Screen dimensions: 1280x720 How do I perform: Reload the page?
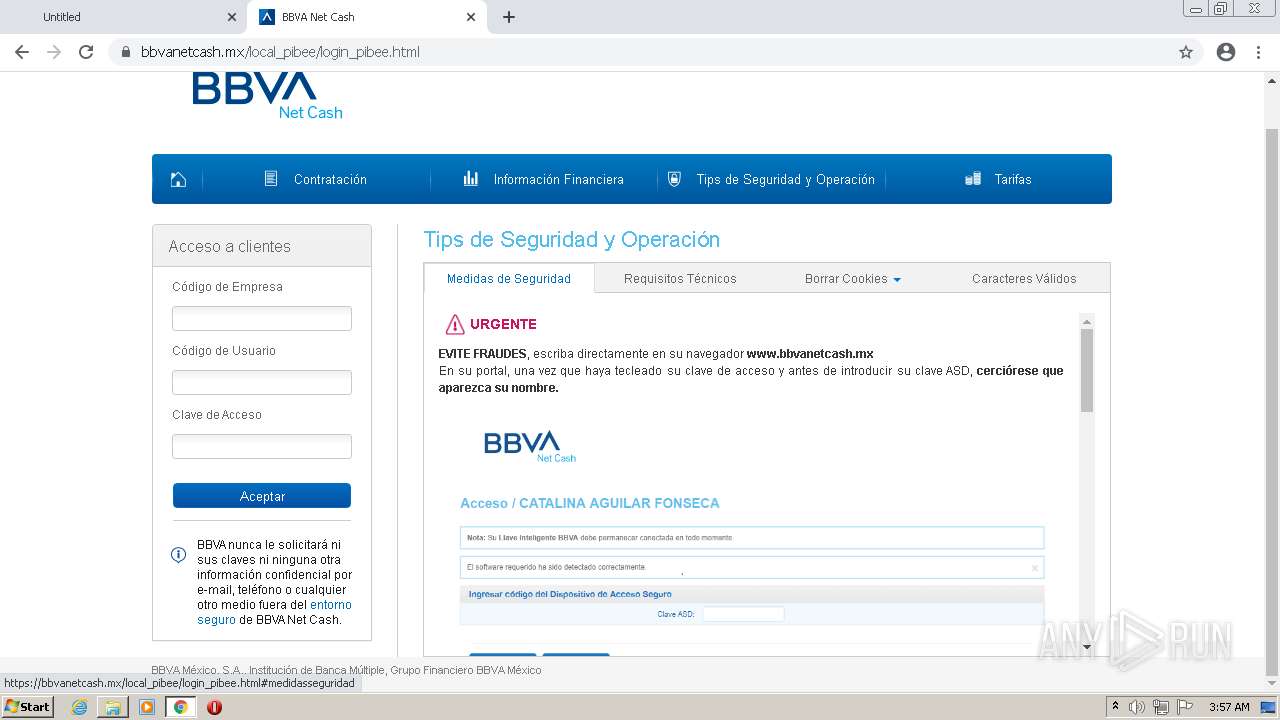click(x=86, y=52)
